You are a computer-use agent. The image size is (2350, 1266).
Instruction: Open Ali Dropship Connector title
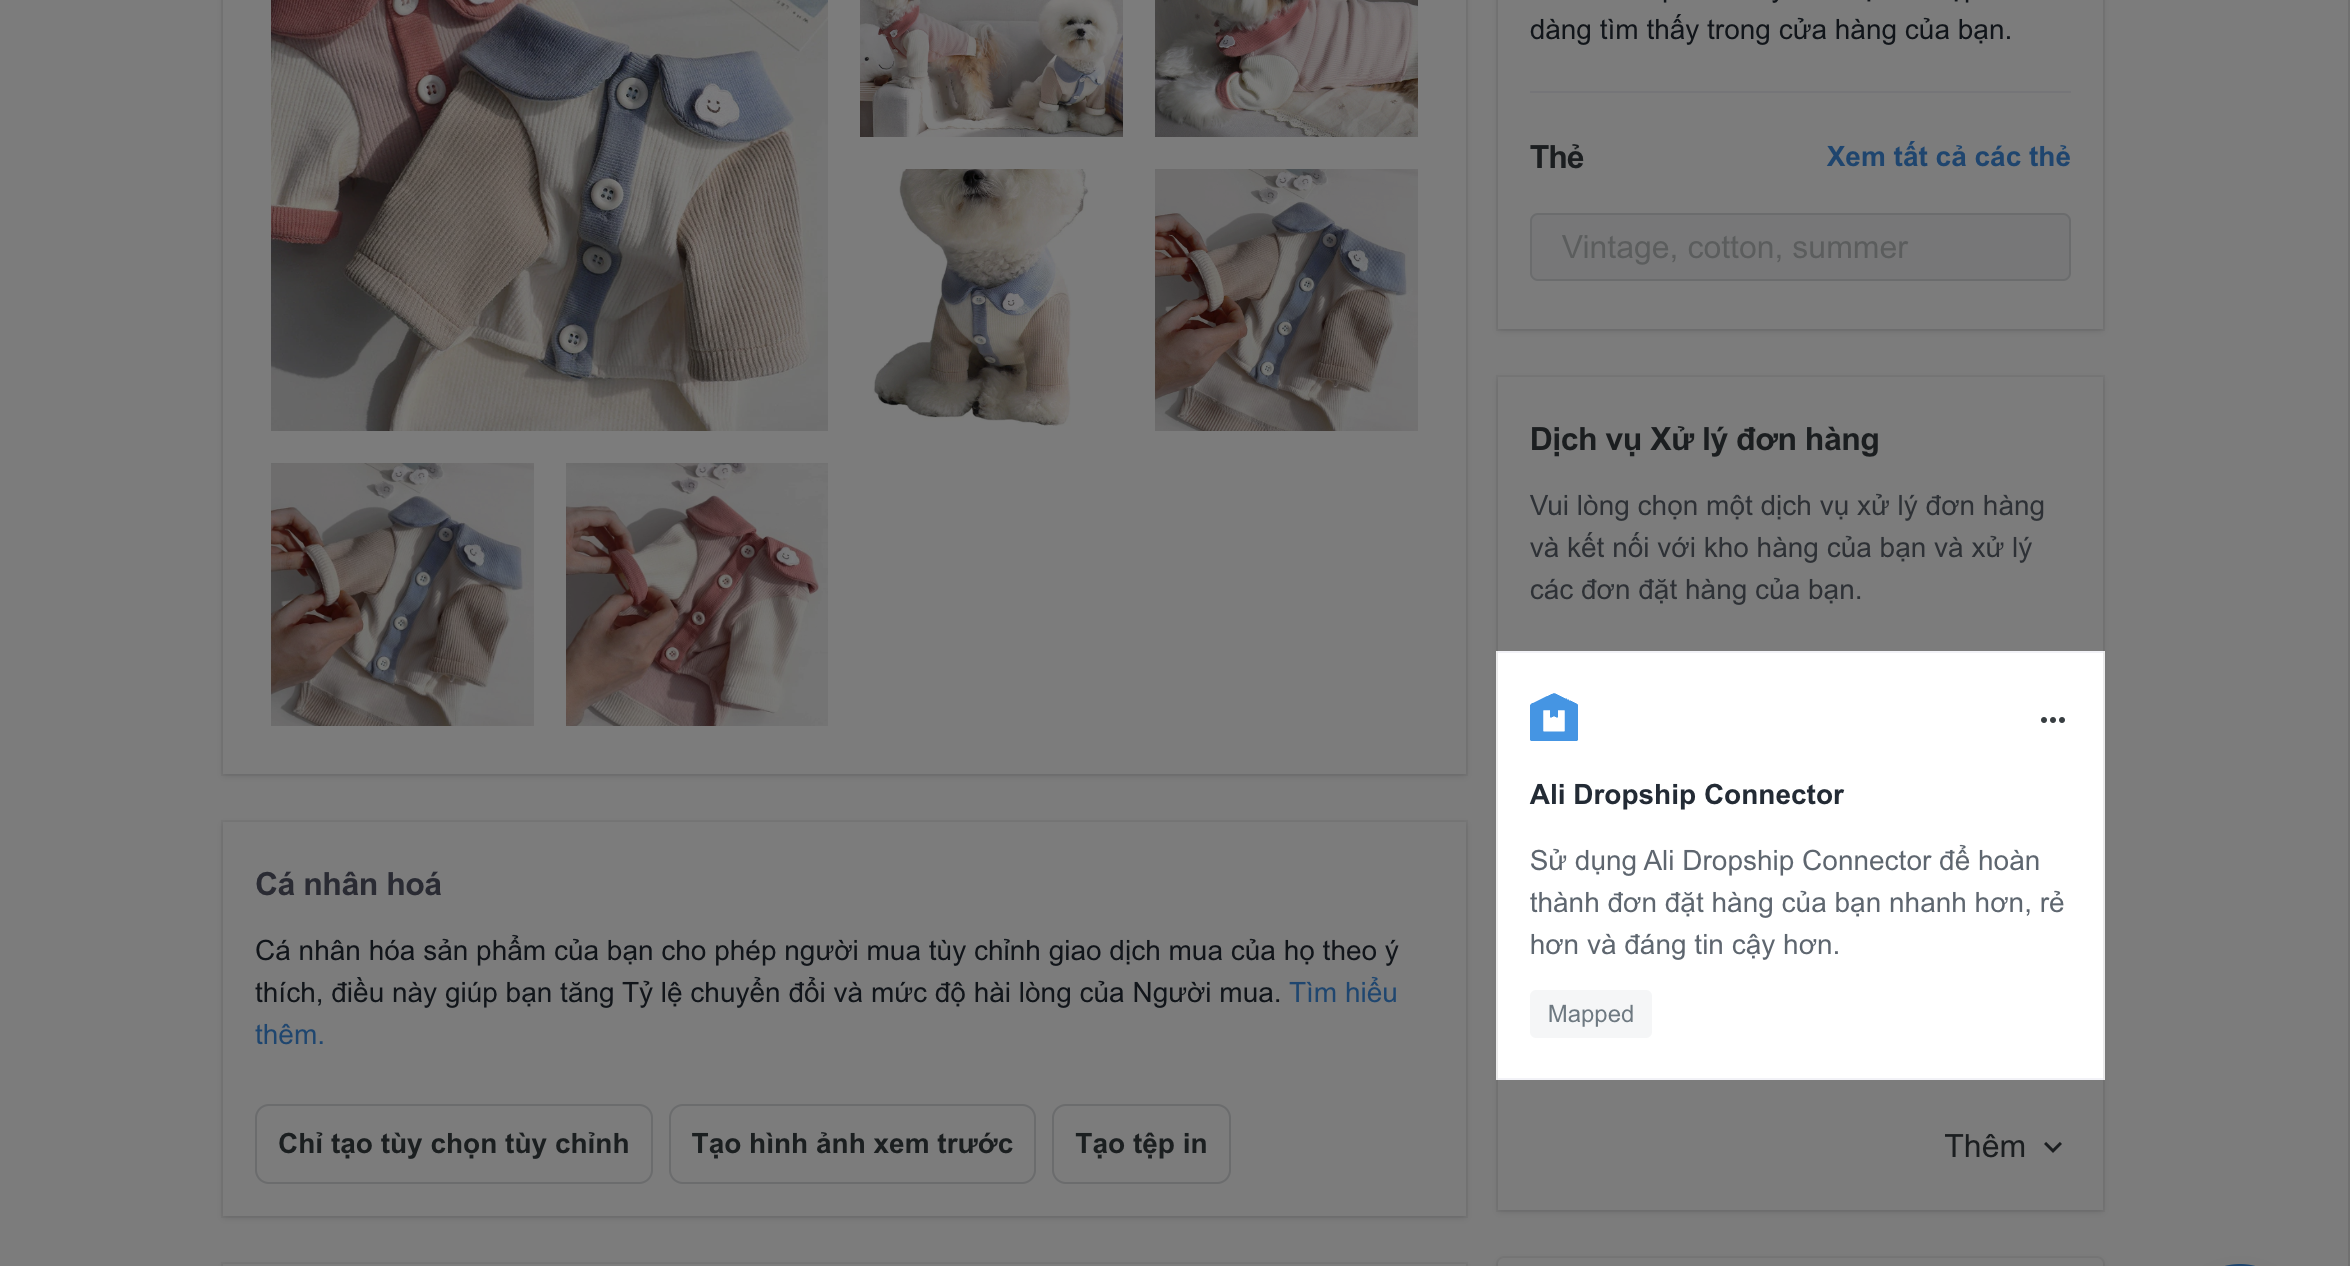coord(1686,794)
